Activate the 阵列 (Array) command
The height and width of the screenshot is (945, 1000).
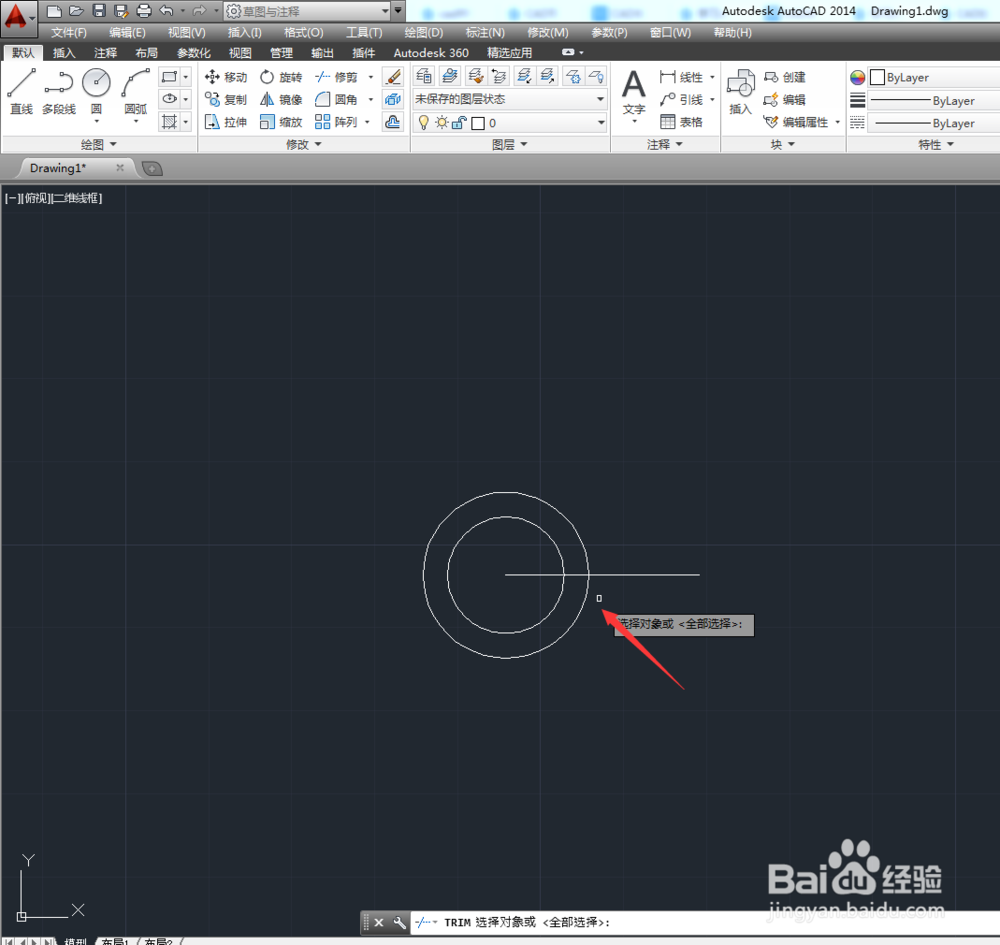[337, 122]
